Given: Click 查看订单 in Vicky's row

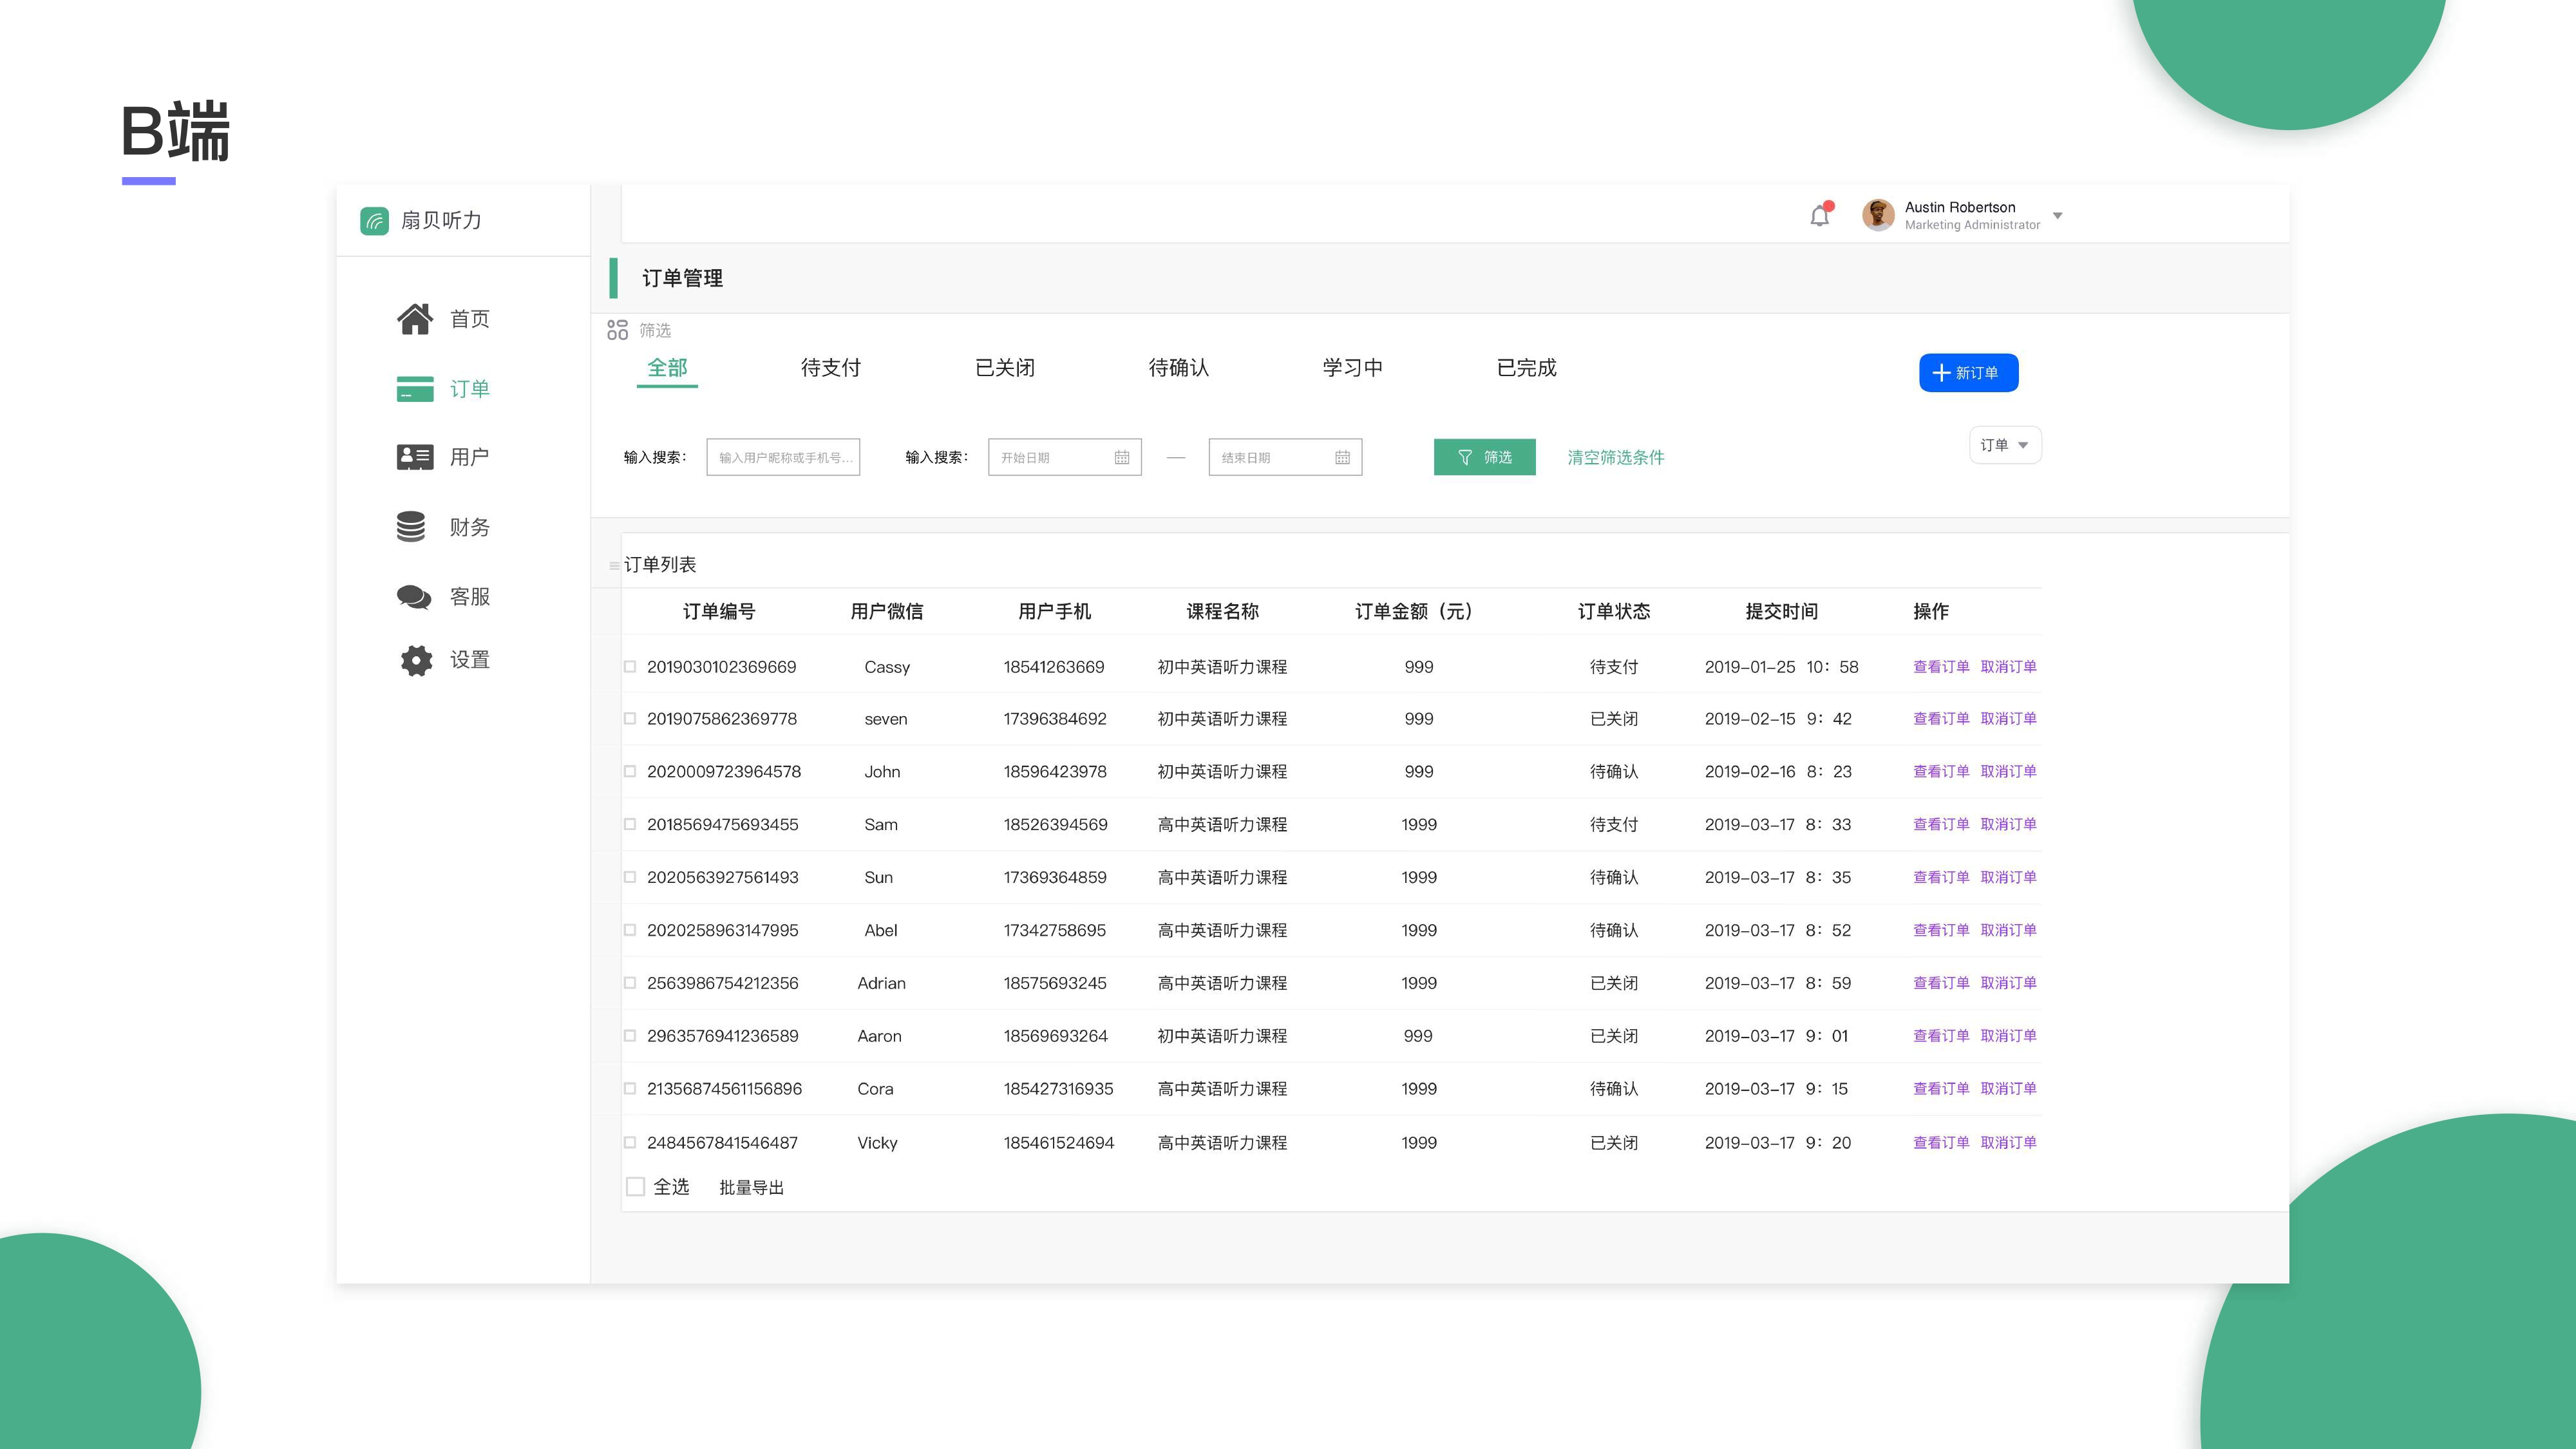Looking at the screenshot, I should [x=1941, y=1143].
